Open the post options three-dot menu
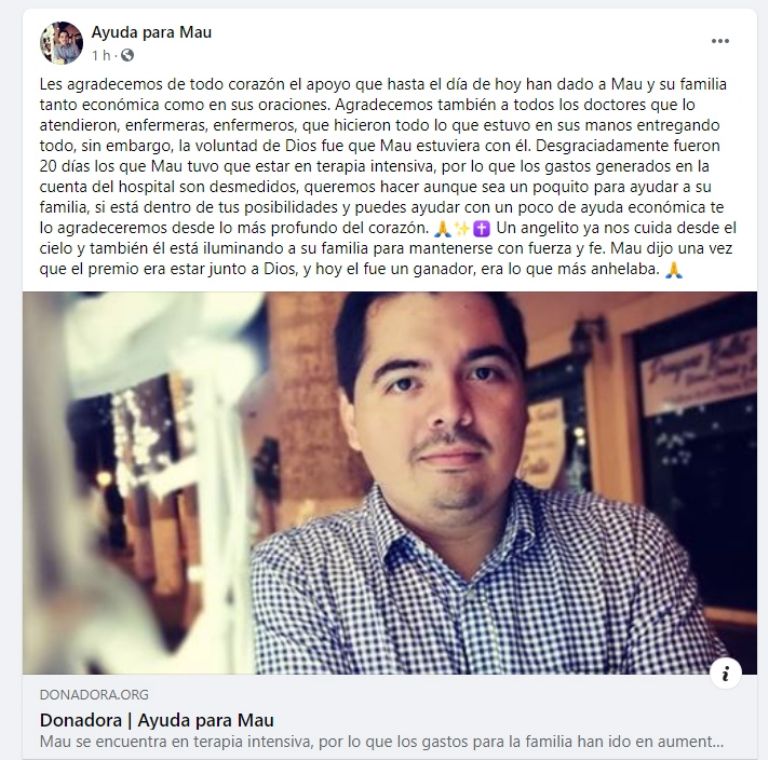Viewport: 768px width, 760px height. 720,41
